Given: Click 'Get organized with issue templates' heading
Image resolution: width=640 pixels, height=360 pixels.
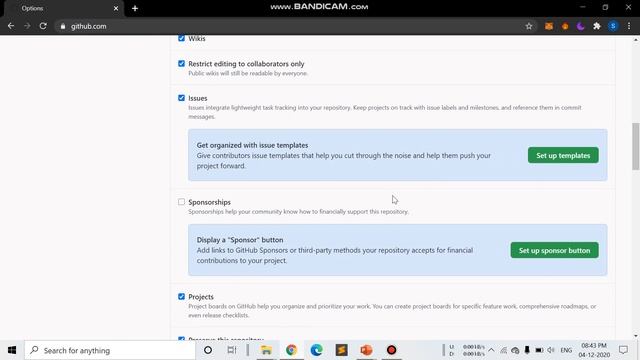Looking at the screenshot, I should tap(252, 145).
